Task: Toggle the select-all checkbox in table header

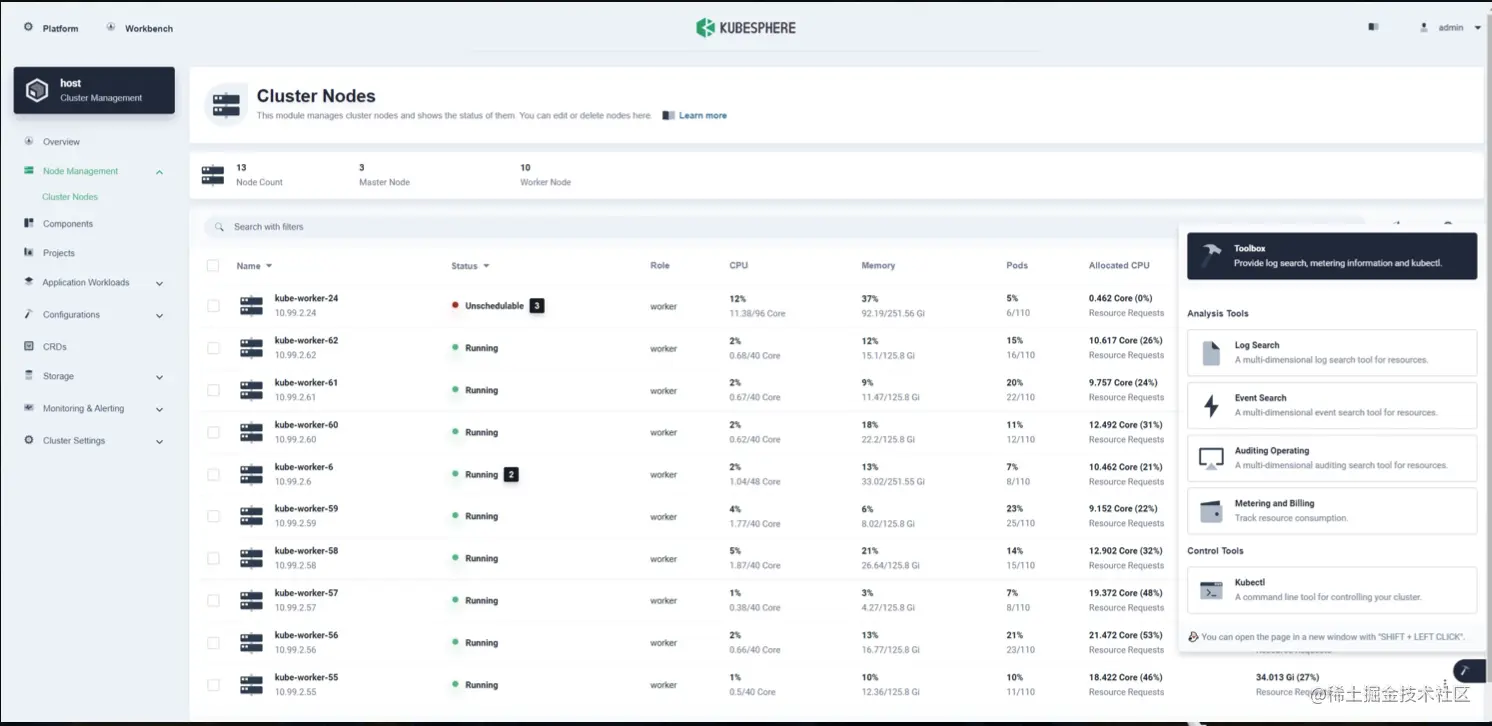Action: pyautogui.click(x=213, y=266)
